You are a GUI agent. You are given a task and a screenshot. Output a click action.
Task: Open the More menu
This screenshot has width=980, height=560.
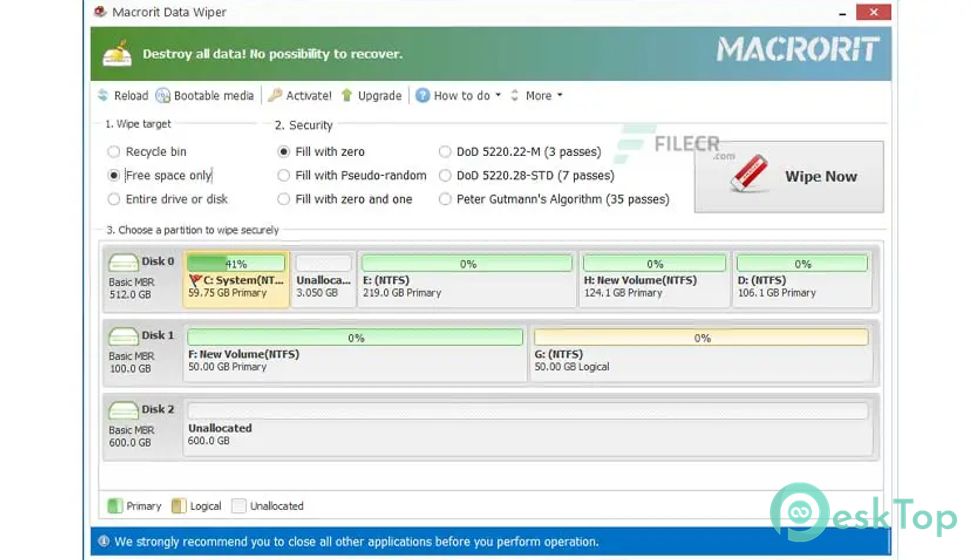point(539,96)
